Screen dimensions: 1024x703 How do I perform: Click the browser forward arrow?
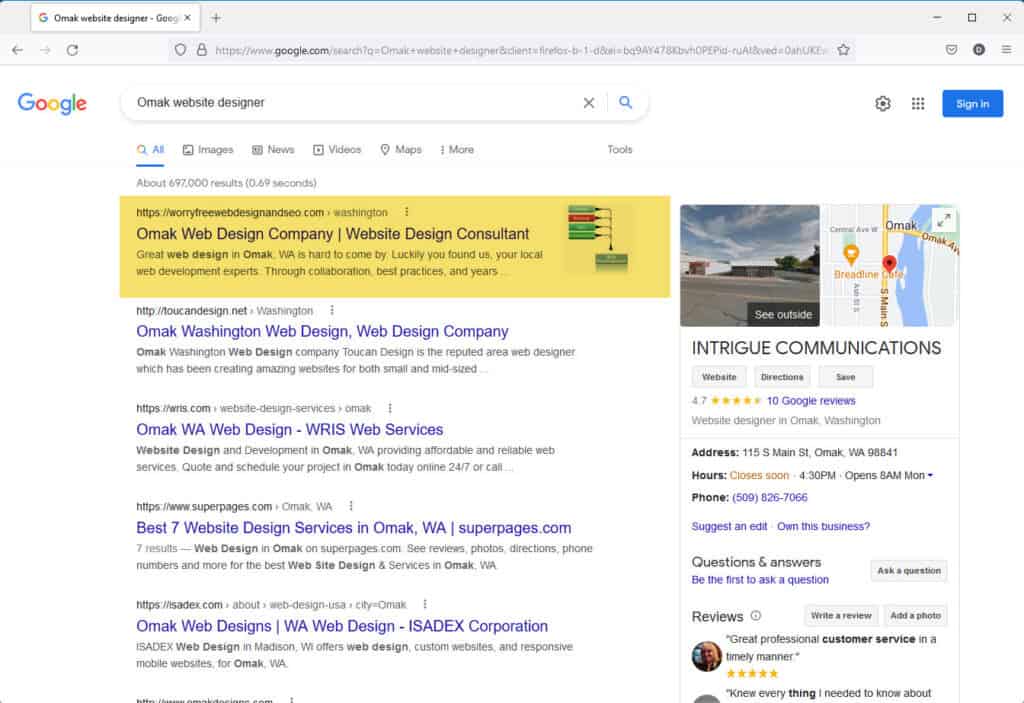[x=45, y=50]
